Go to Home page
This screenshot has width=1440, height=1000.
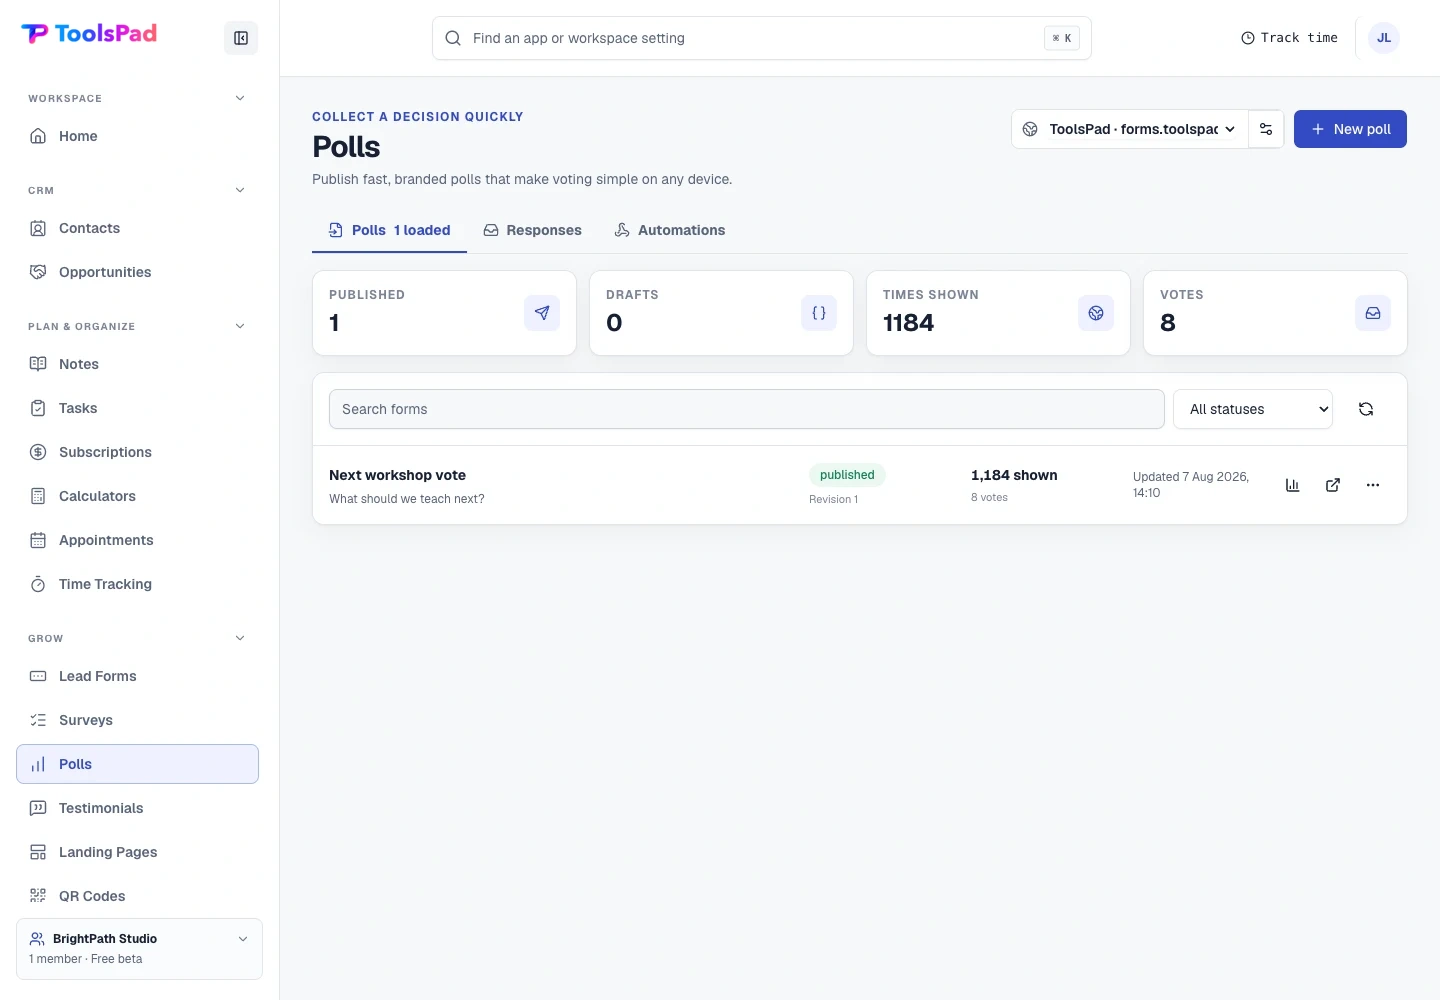coord(137,136)
